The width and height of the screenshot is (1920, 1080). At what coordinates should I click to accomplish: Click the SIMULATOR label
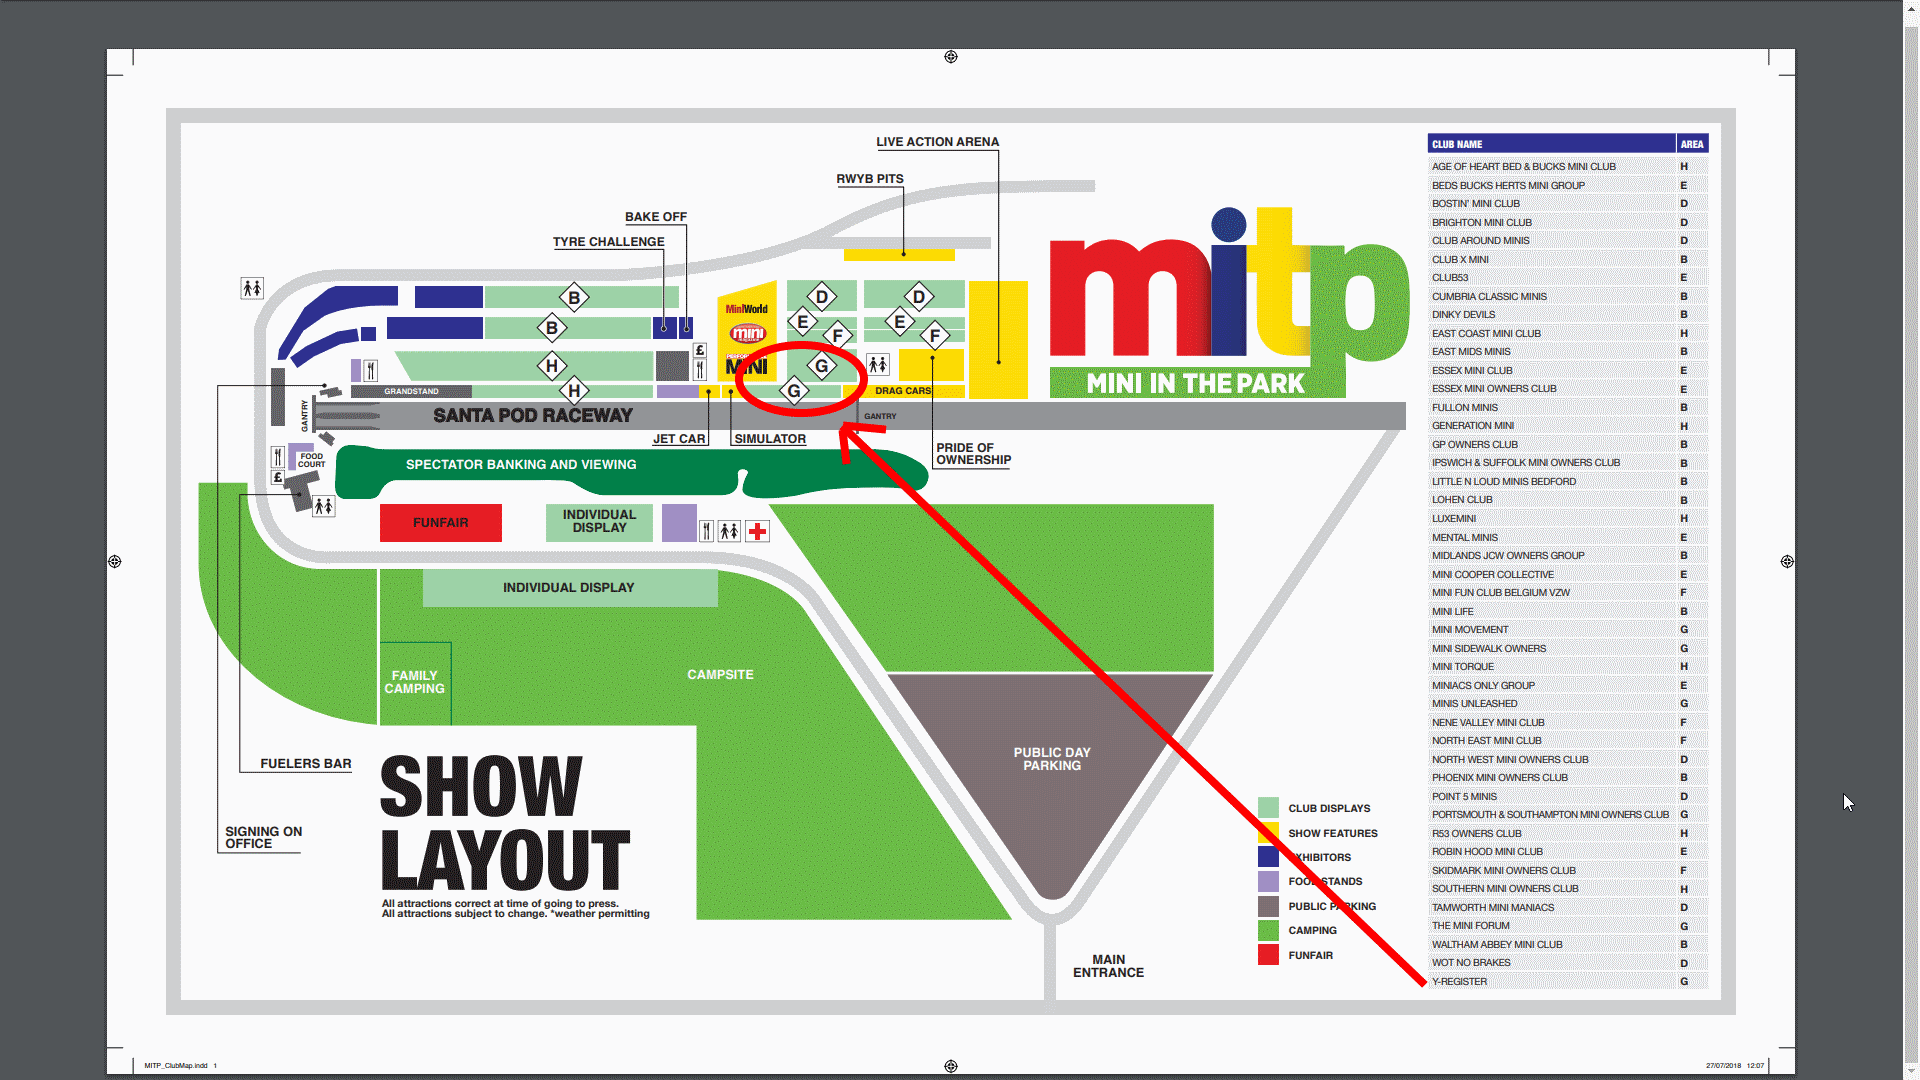[x=770, y=439]
